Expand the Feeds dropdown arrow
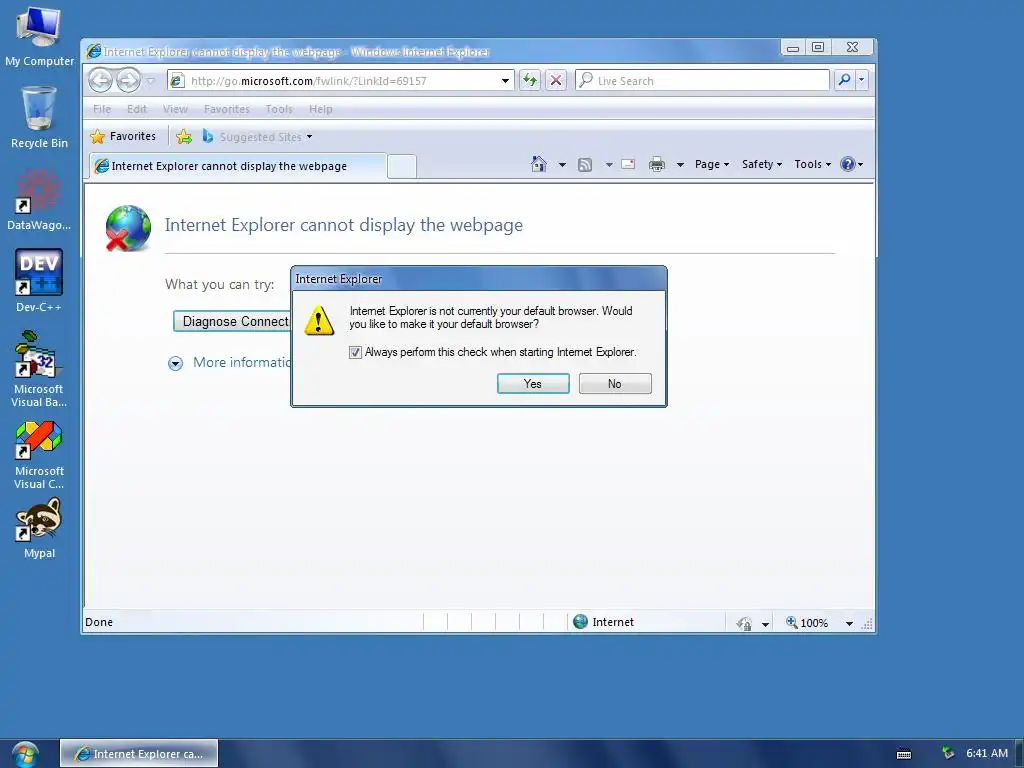This screenshot has height=768, width=1024. [609, 165]
